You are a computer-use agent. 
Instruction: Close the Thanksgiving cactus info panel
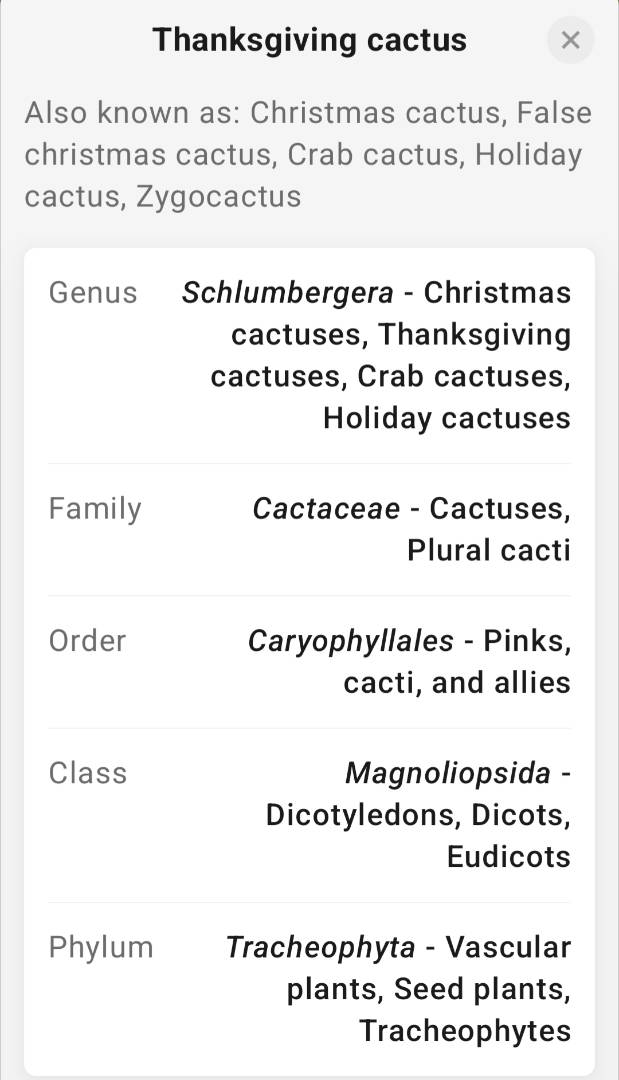(x=570, y=40)
